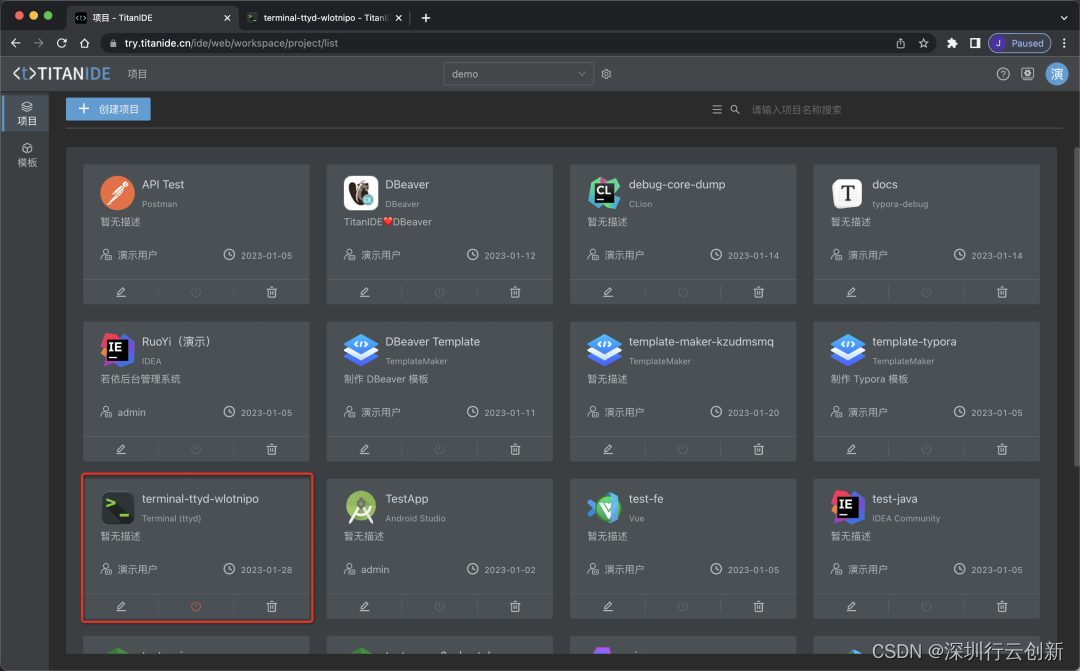Image resolution: width=1080 pixels, height=671 pixels.
Task: Open the user avatar 演 menu
Action: pyautogui.click(x=1057, y=74)
